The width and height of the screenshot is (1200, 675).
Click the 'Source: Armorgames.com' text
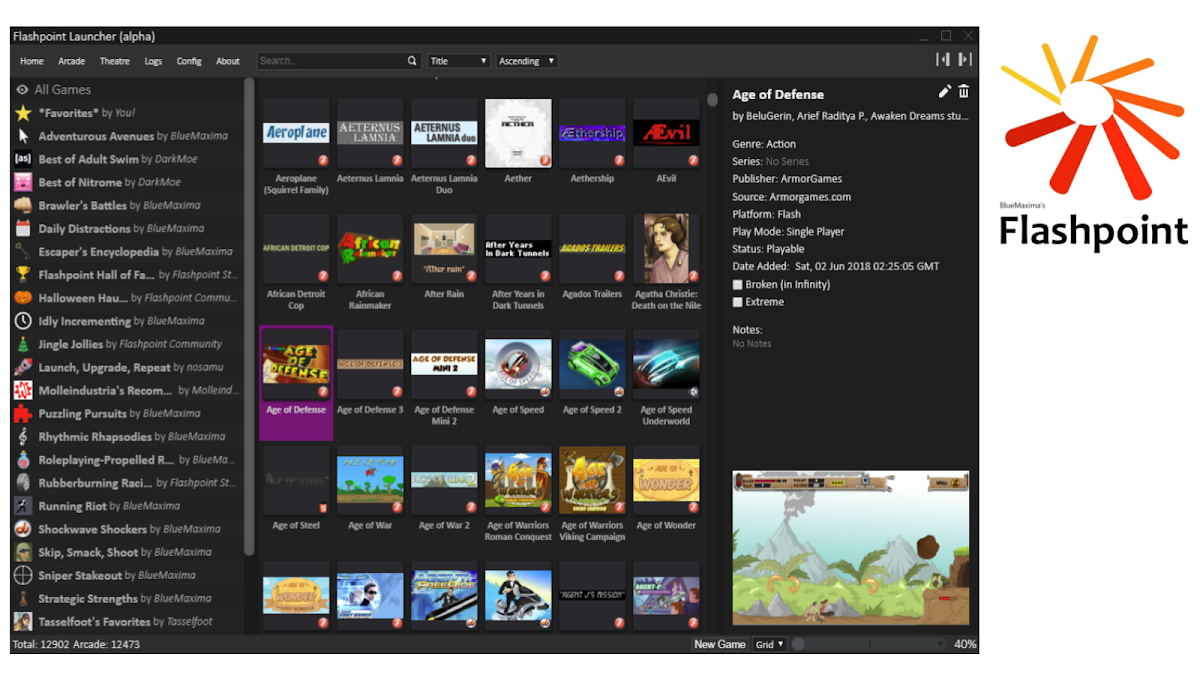792,197
